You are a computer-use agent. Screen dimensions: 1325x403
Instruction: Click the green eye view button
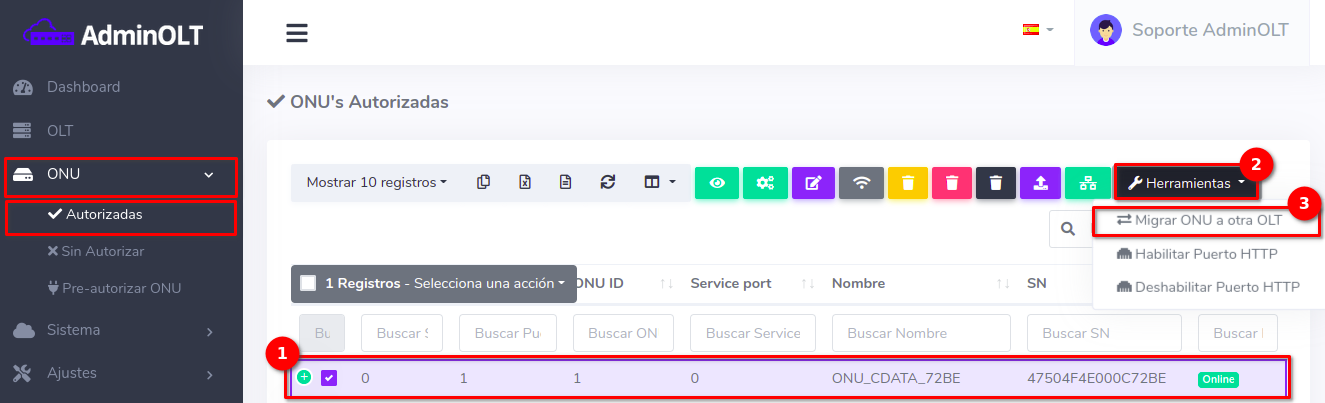(717, 183)
